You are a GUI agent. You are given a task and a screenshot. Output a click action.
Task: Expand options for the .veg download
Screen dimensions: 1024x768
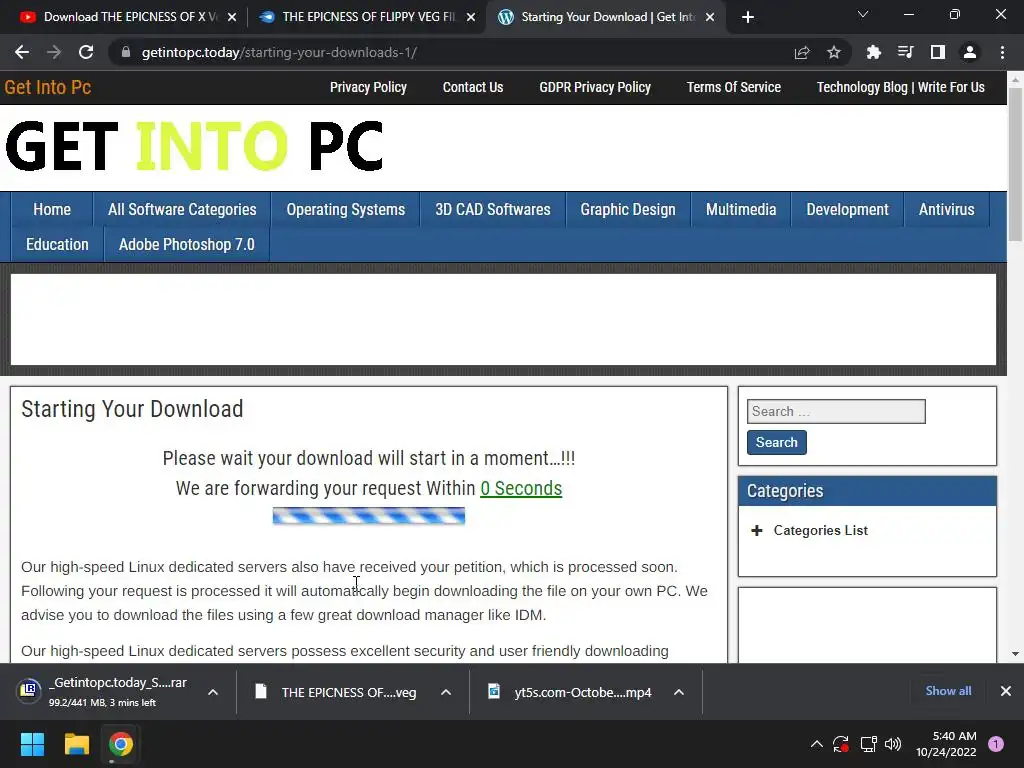click(446, 692)
